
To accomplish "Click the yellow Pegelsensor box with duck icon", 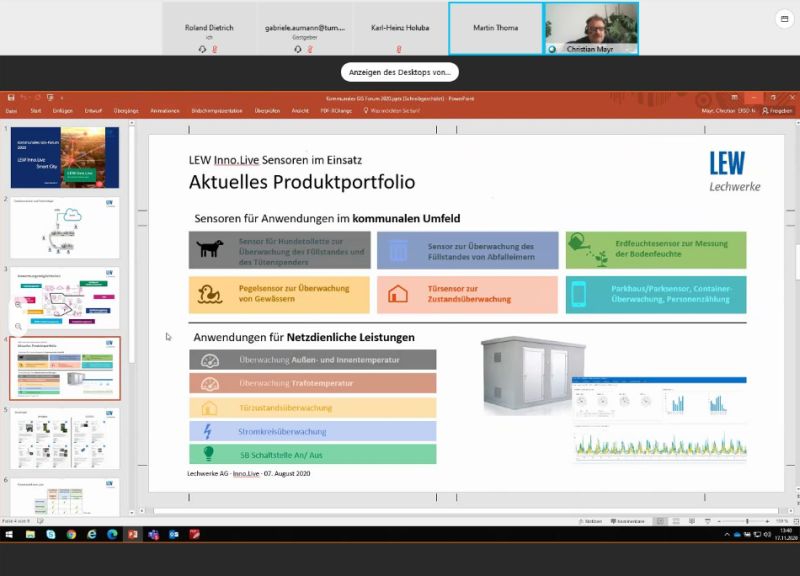I will coord(279,295).
